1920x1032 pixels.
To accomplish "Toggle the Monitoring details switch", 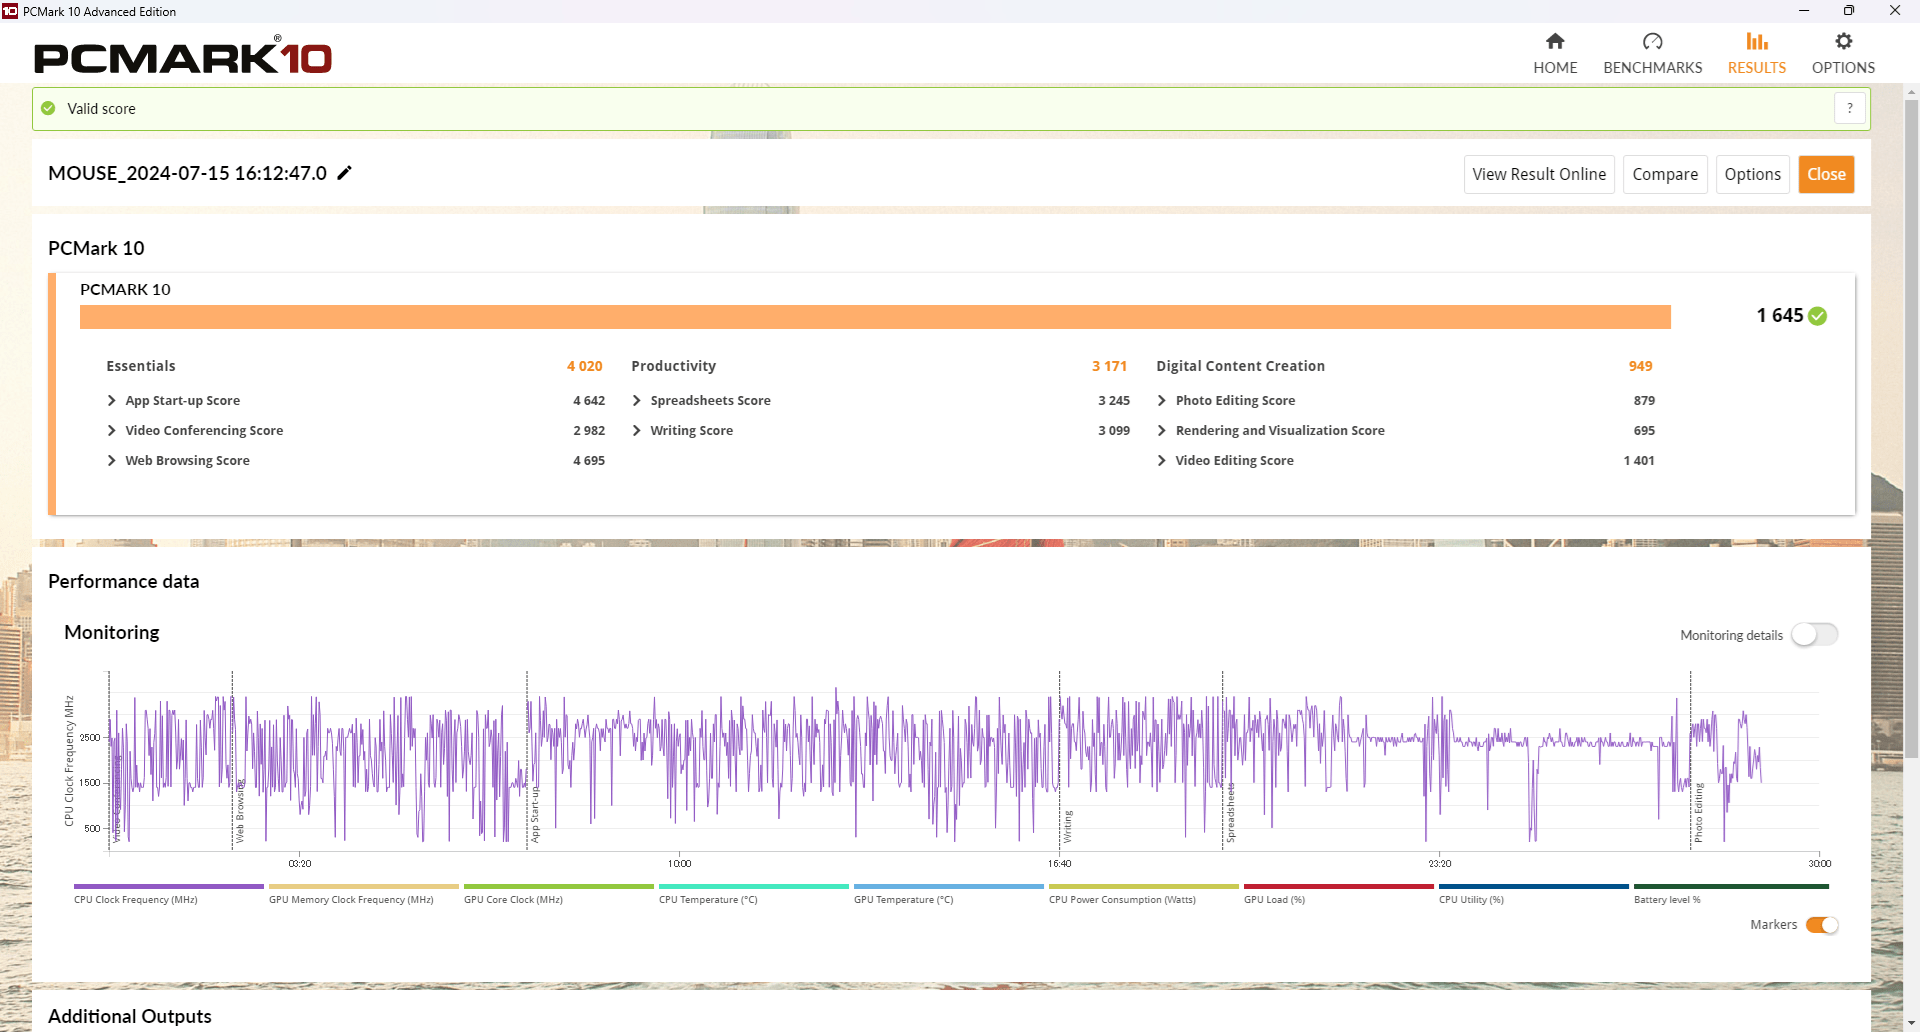I will [1814, 635].
